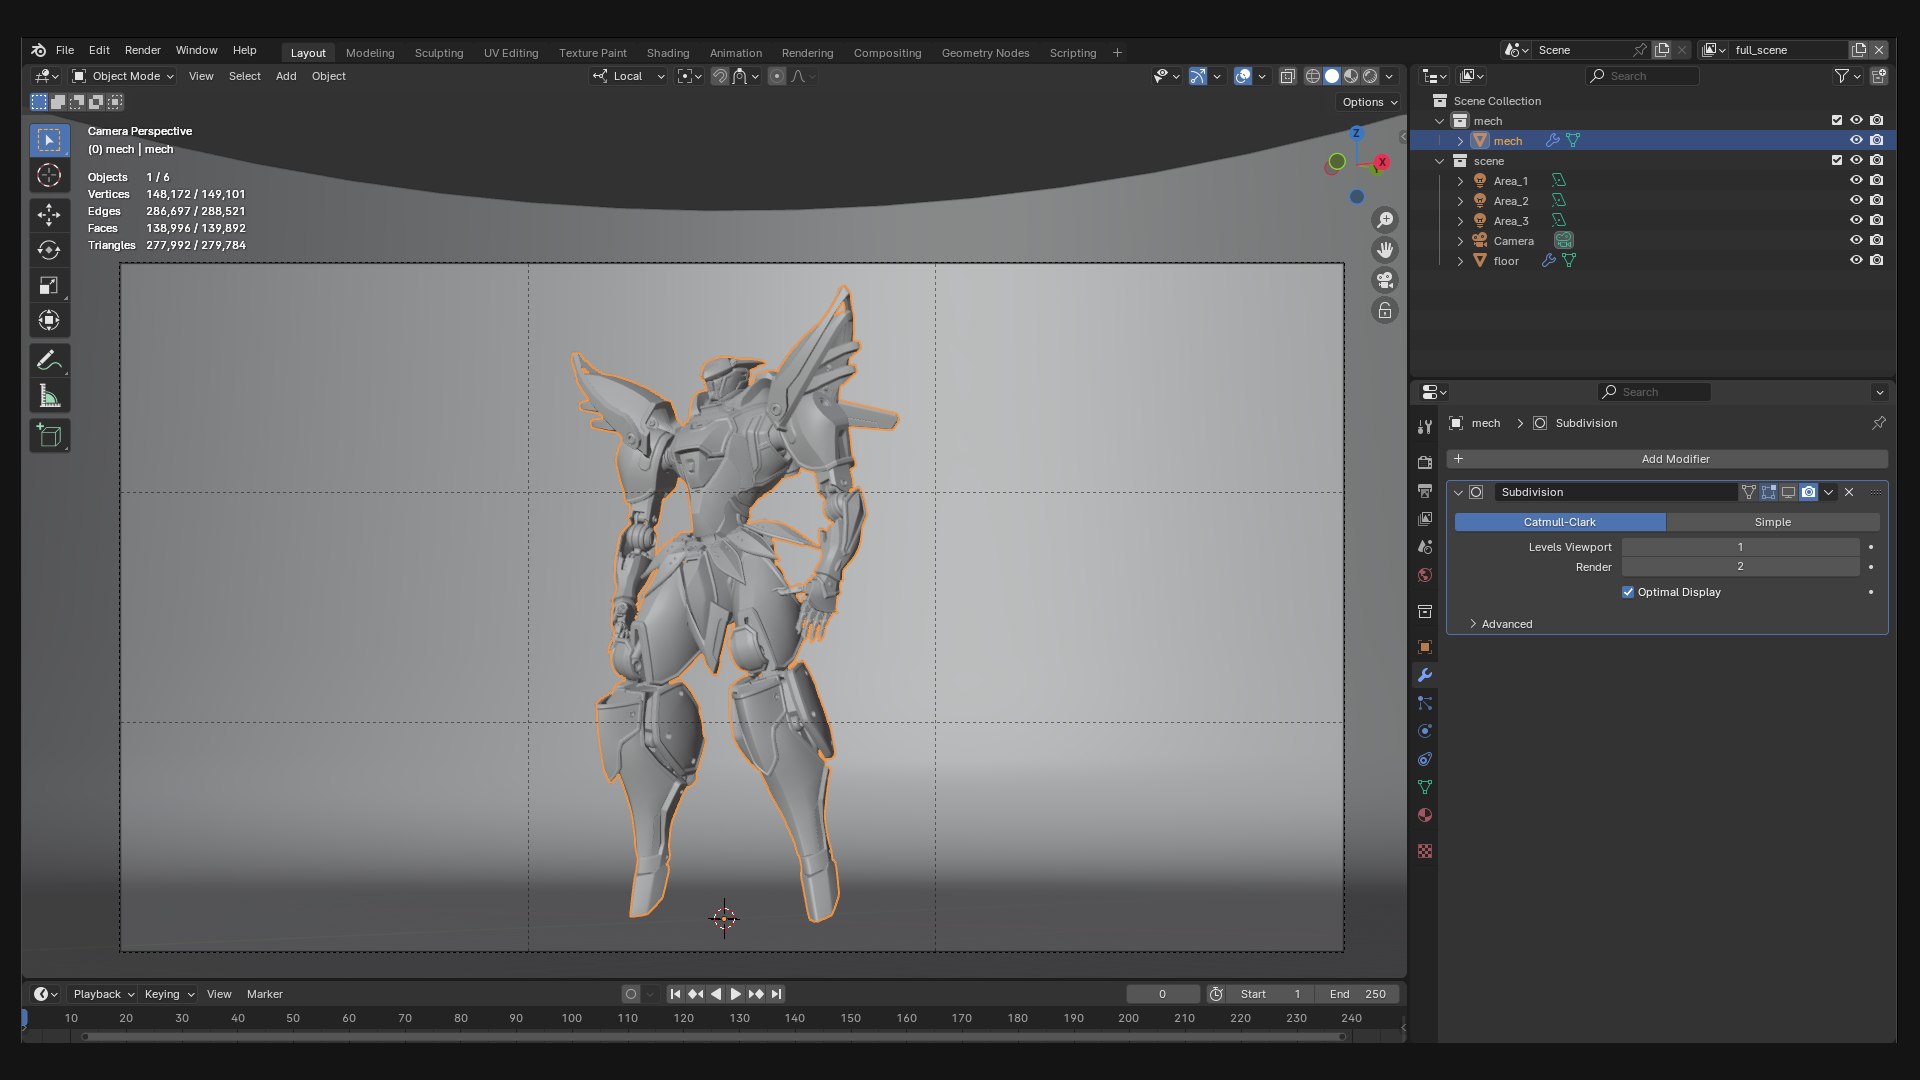Expand the Camera object in outliner

click(x=1460, y=241)
